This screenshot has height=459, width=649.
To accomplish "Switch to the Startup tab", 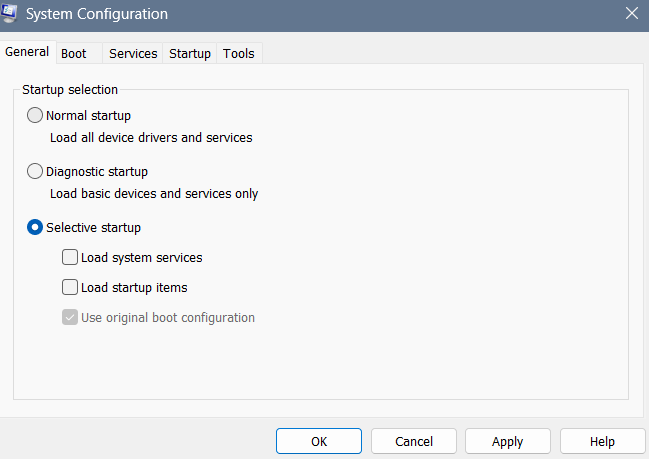I will [x=190, y=53].
